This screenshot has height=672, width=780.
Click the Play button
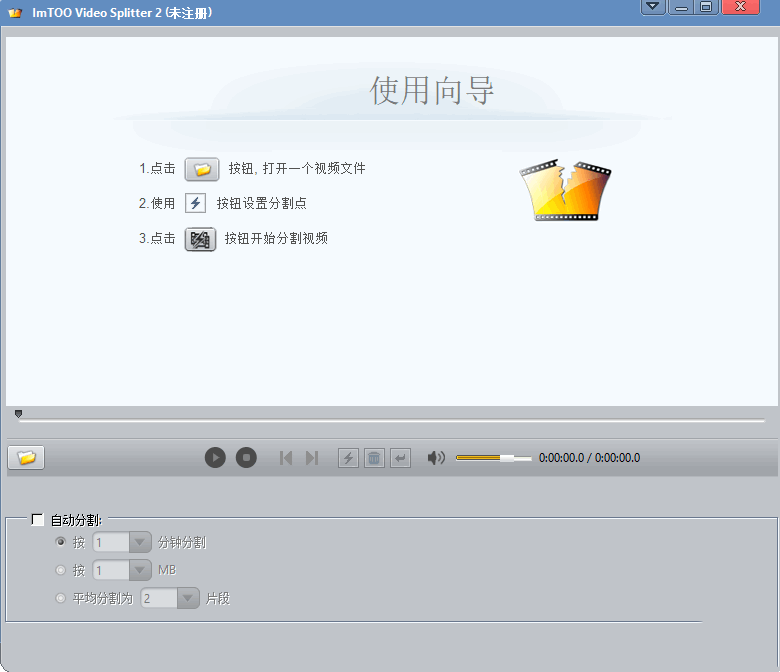click(215, 458)
